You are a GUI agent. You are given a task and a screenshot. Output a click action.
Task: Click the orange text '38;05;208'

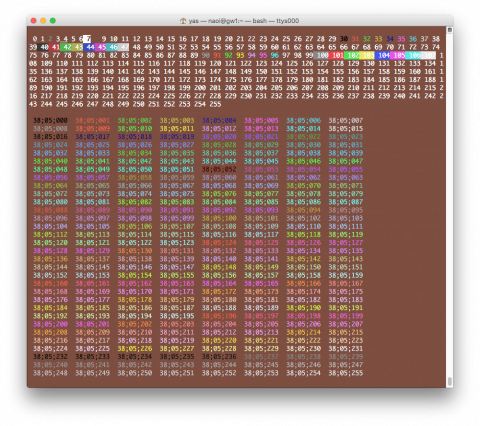click(50, 332)
